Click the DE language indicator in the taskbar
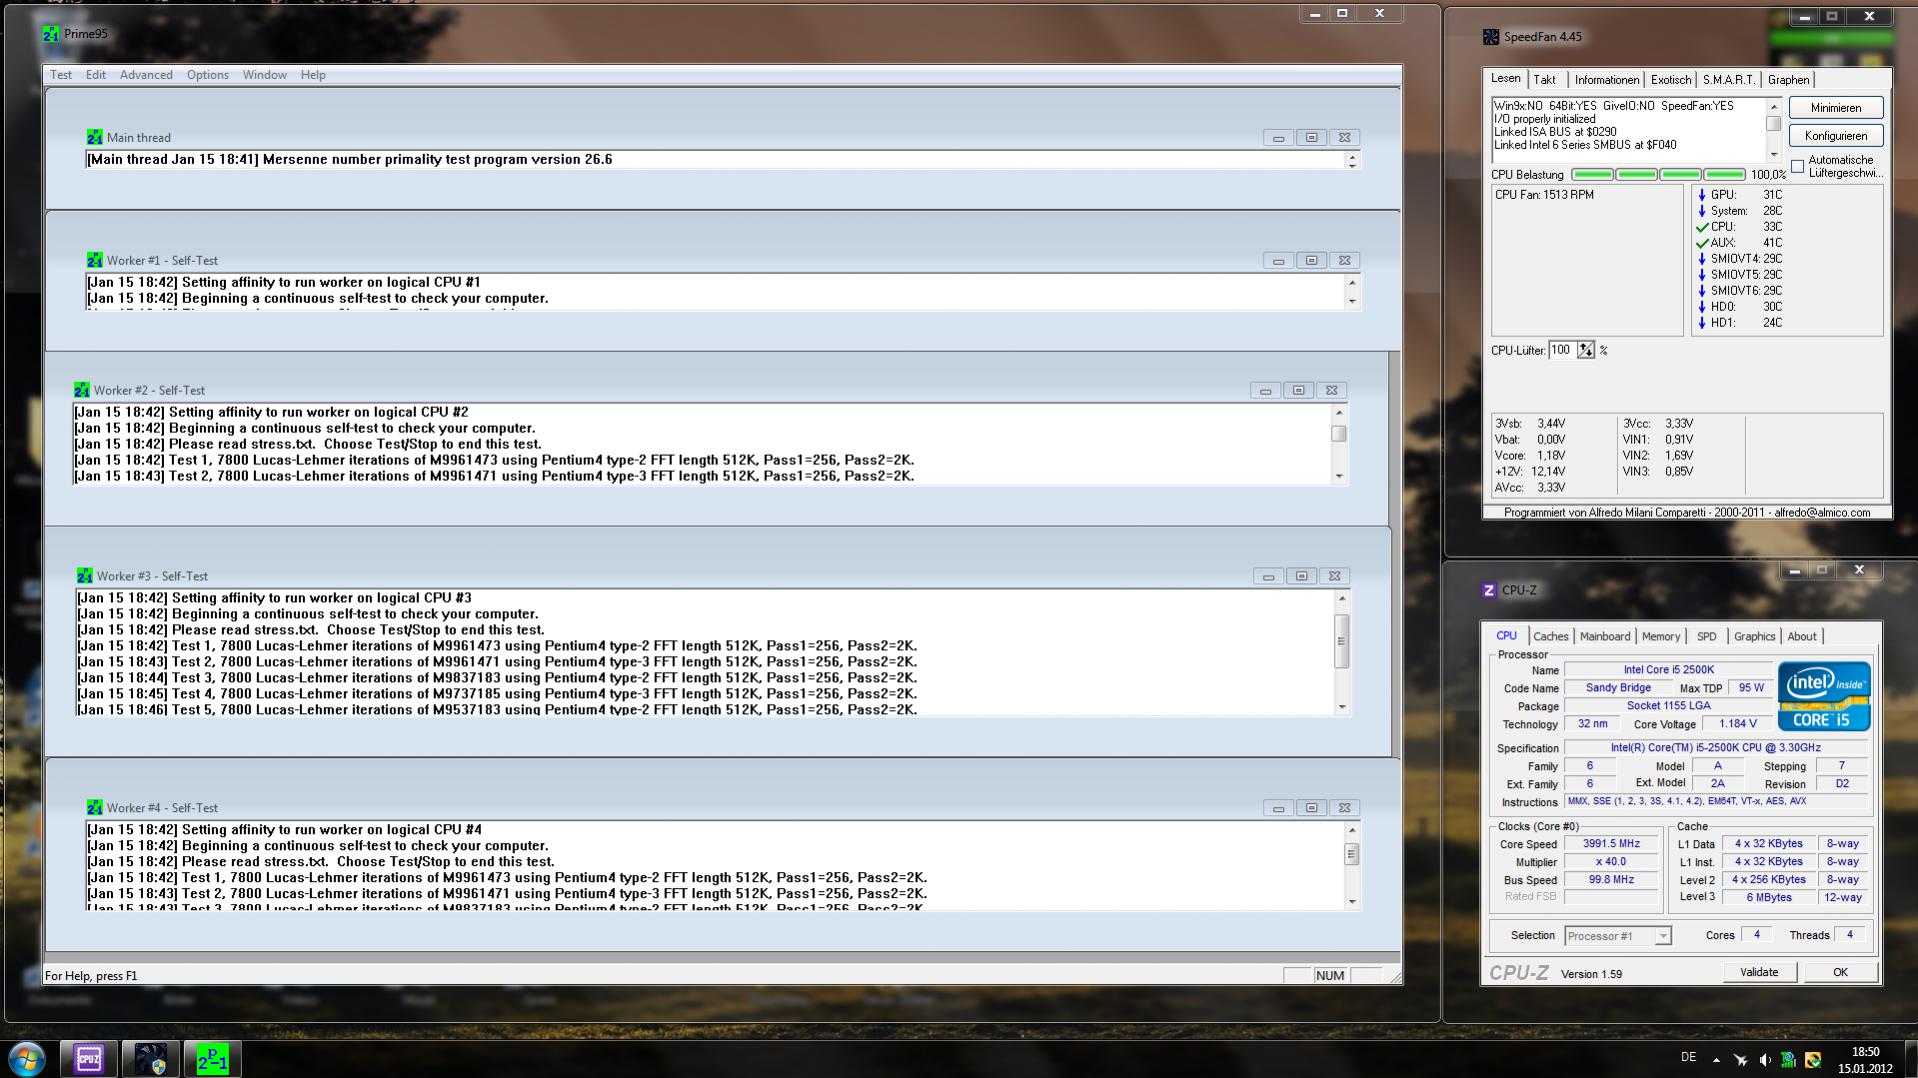This screenshot has height=1078, width=1918. pos(1689,1057)
